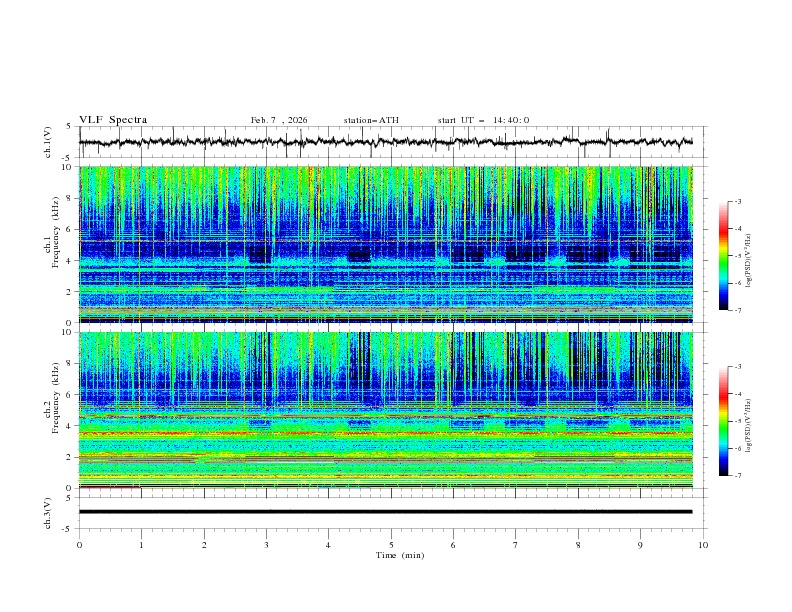Image resolution: width=792 pixels, height=612 pixels.
Task: Click time axis tick label "1"
Action: click(x=141, y=545)
